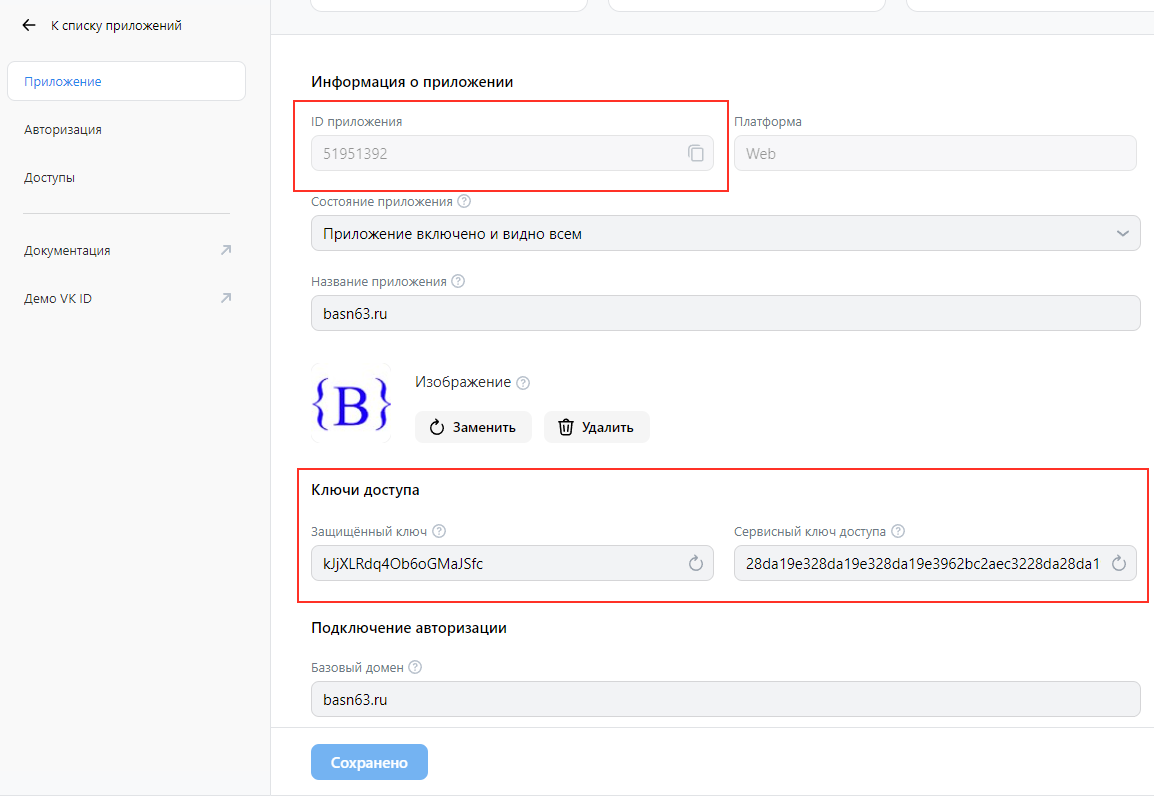Viewport: 1154px width, 796px height.
Task: Copy the application ID 51951392
Action: click(696, 152)
